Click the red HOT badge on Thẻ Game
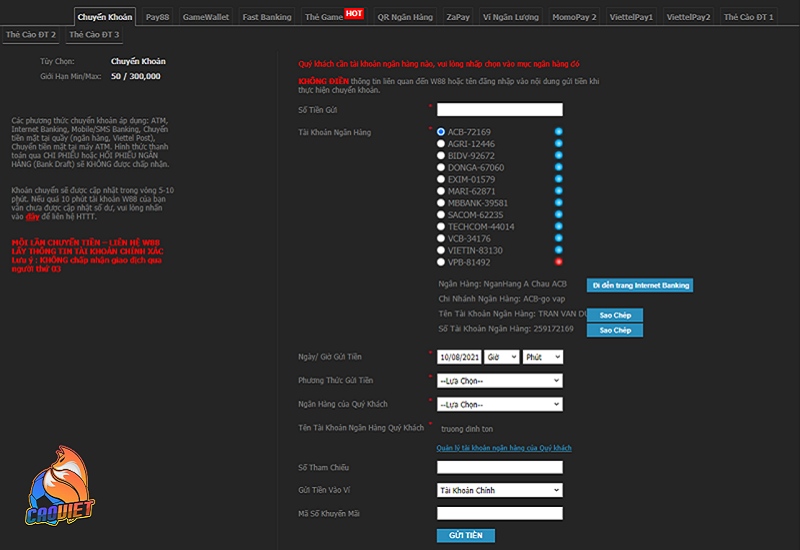The height and width of the screenshot is (550, 800). (x=354, y=13)
